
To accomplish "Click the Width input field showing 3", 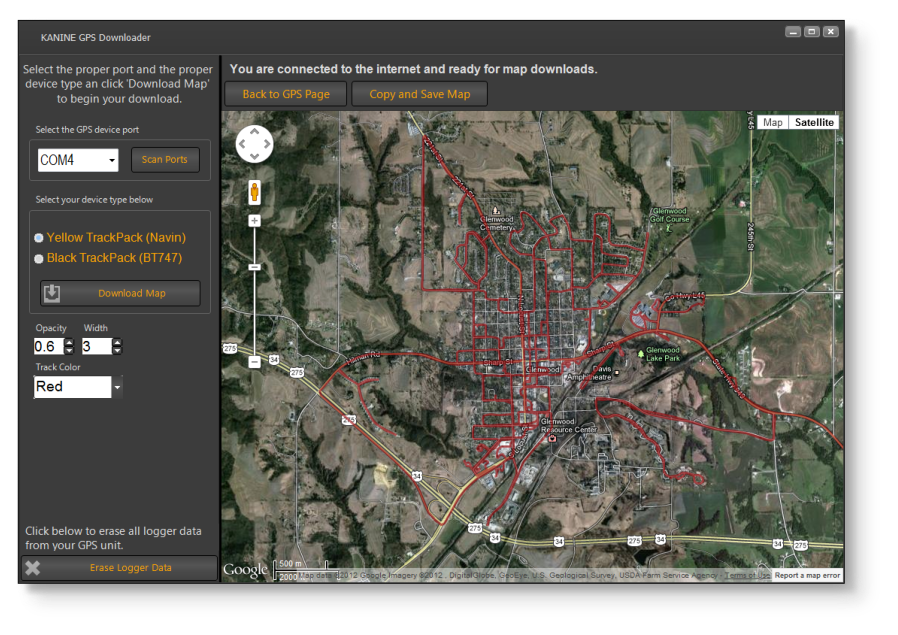I will [97, 346].
